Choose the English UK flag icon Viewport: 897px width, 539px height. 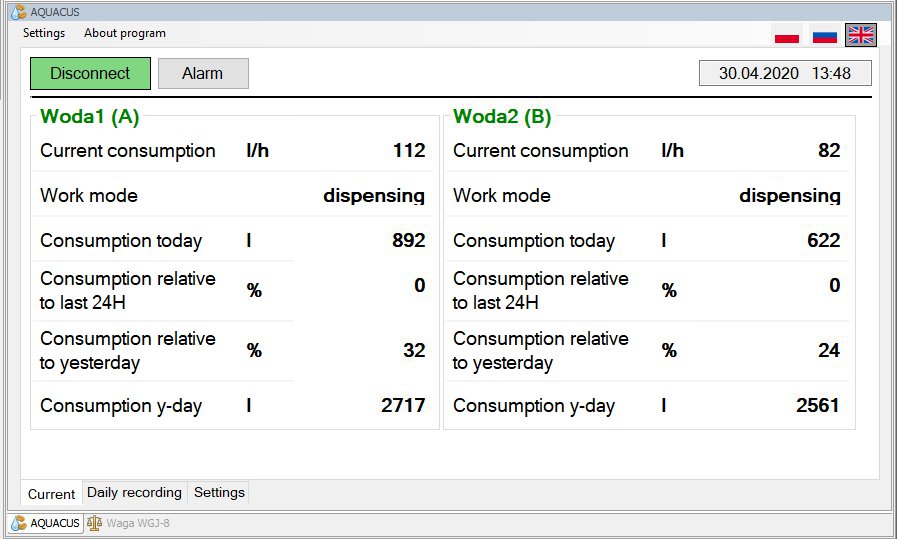pos(860,35)
